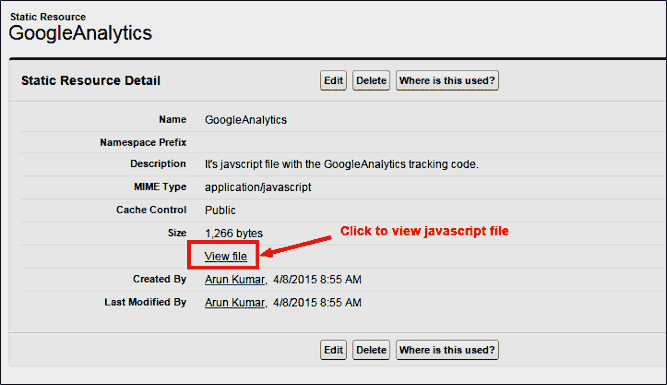Click the 1,266 bytes size value
Image resolution: width=667 pixels, height=385 pixels.
[234, 233]
